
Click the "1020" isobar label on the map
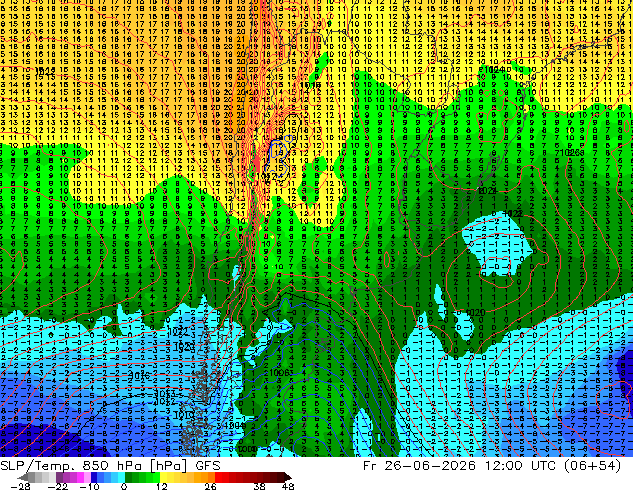475,313
